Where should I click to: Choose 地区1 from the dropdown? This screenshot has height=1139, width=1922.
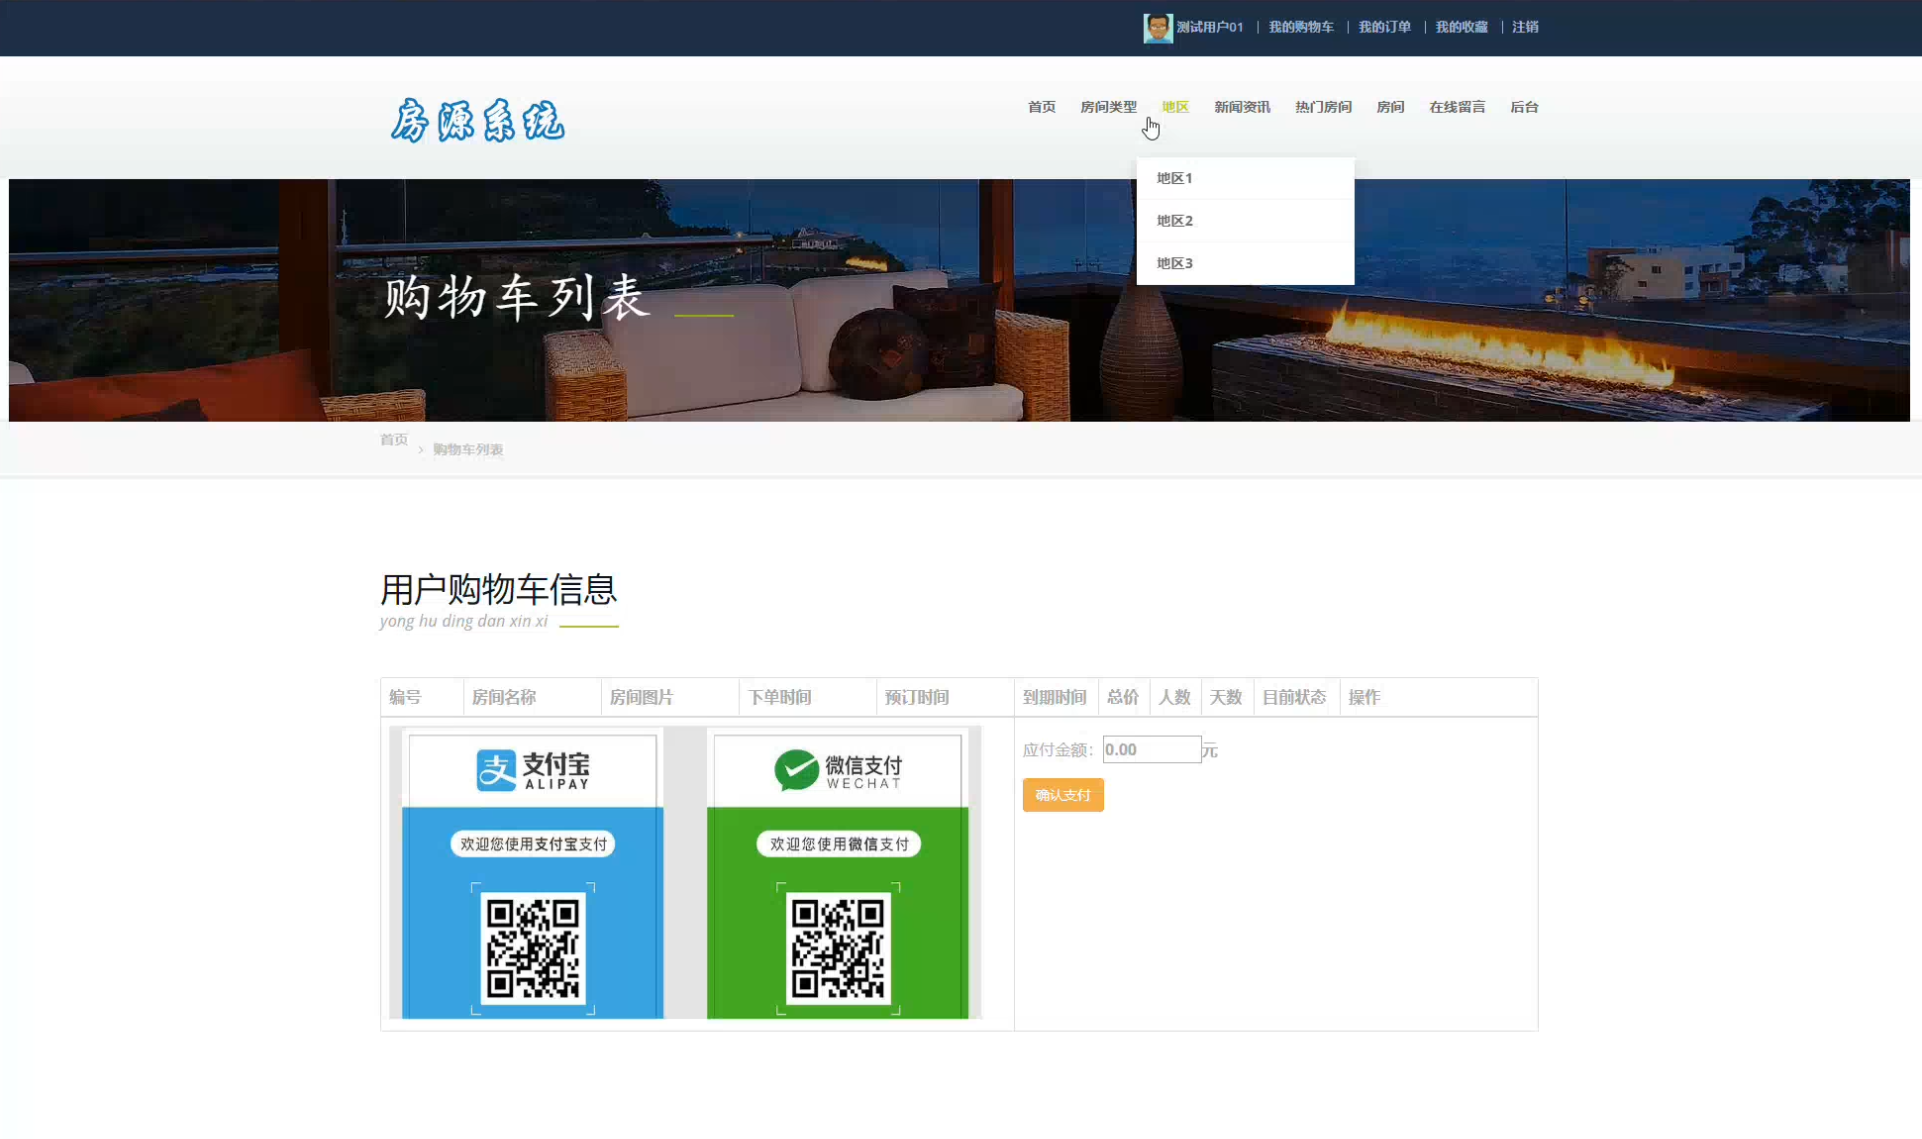[1245, 178]
